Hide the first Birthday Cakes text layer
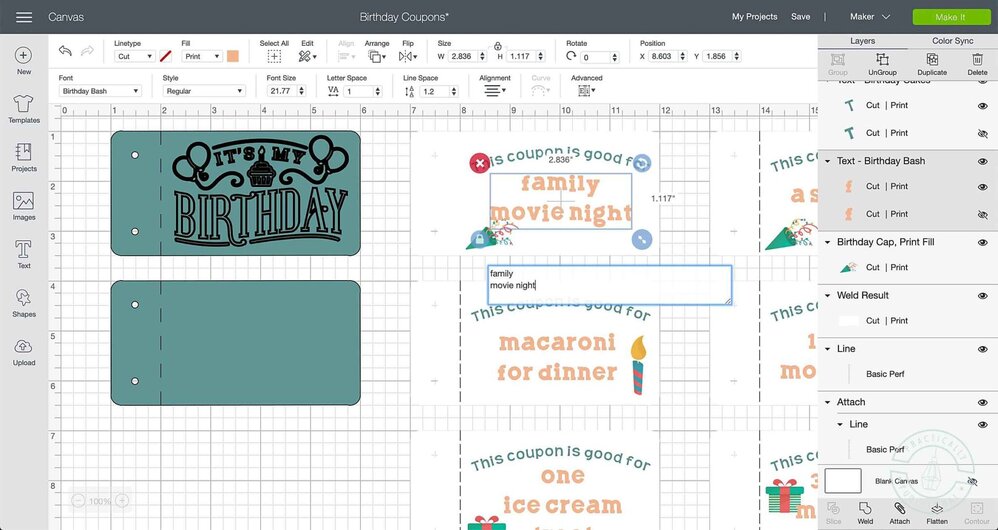 (x=983, y=106)
